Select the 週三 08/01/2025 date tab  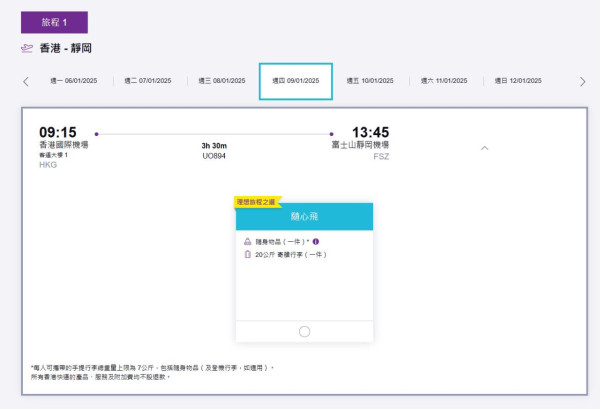coord(222,81)
